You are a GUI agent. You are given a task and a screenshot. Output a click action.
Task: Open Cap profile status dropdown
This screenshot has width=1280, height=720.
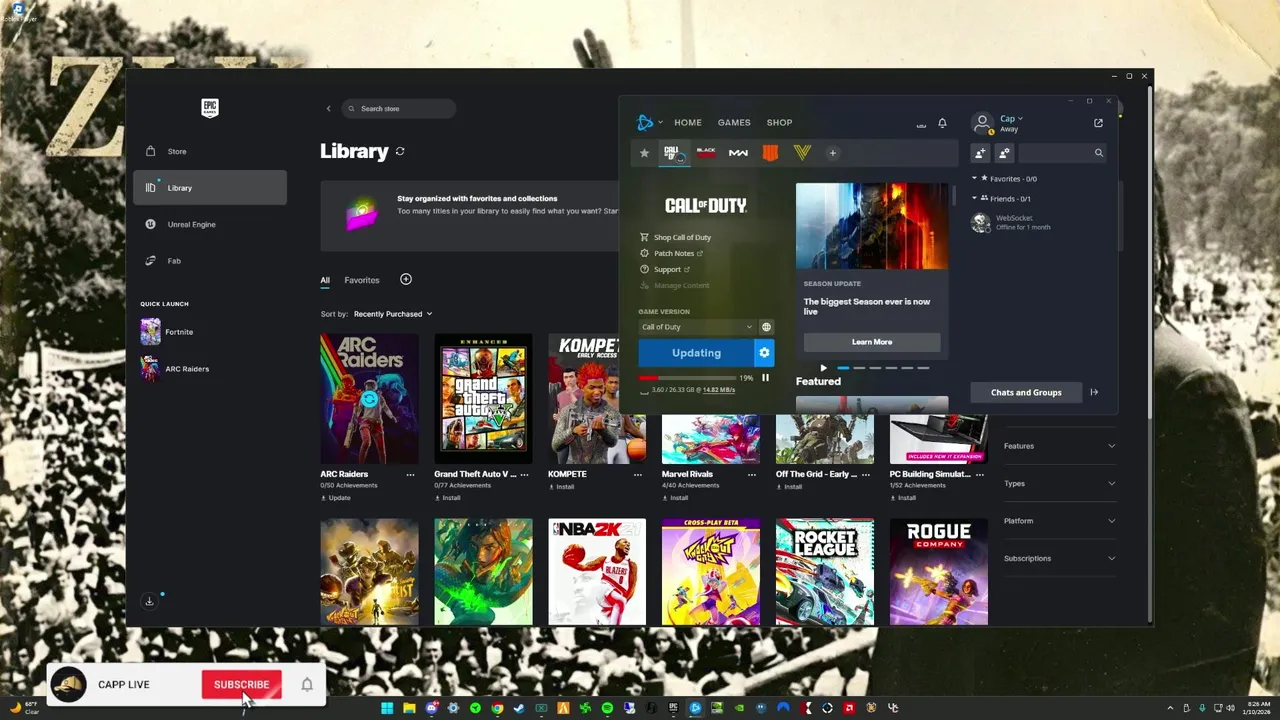coord(1012,119)
